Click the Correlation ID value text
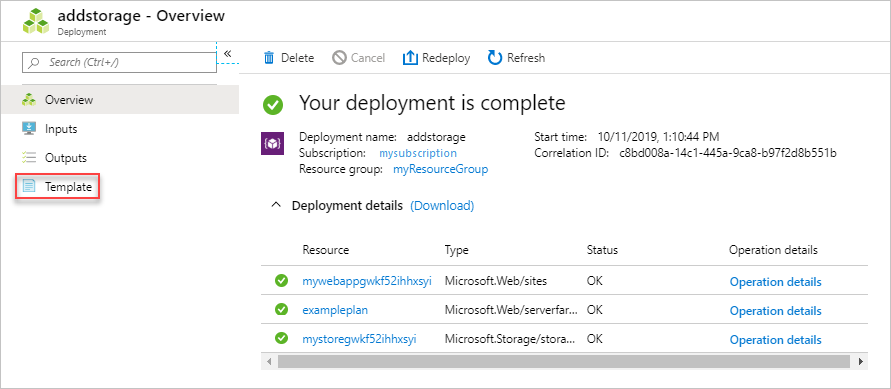The height and width of the screenshot is (389, 891). 728,153
